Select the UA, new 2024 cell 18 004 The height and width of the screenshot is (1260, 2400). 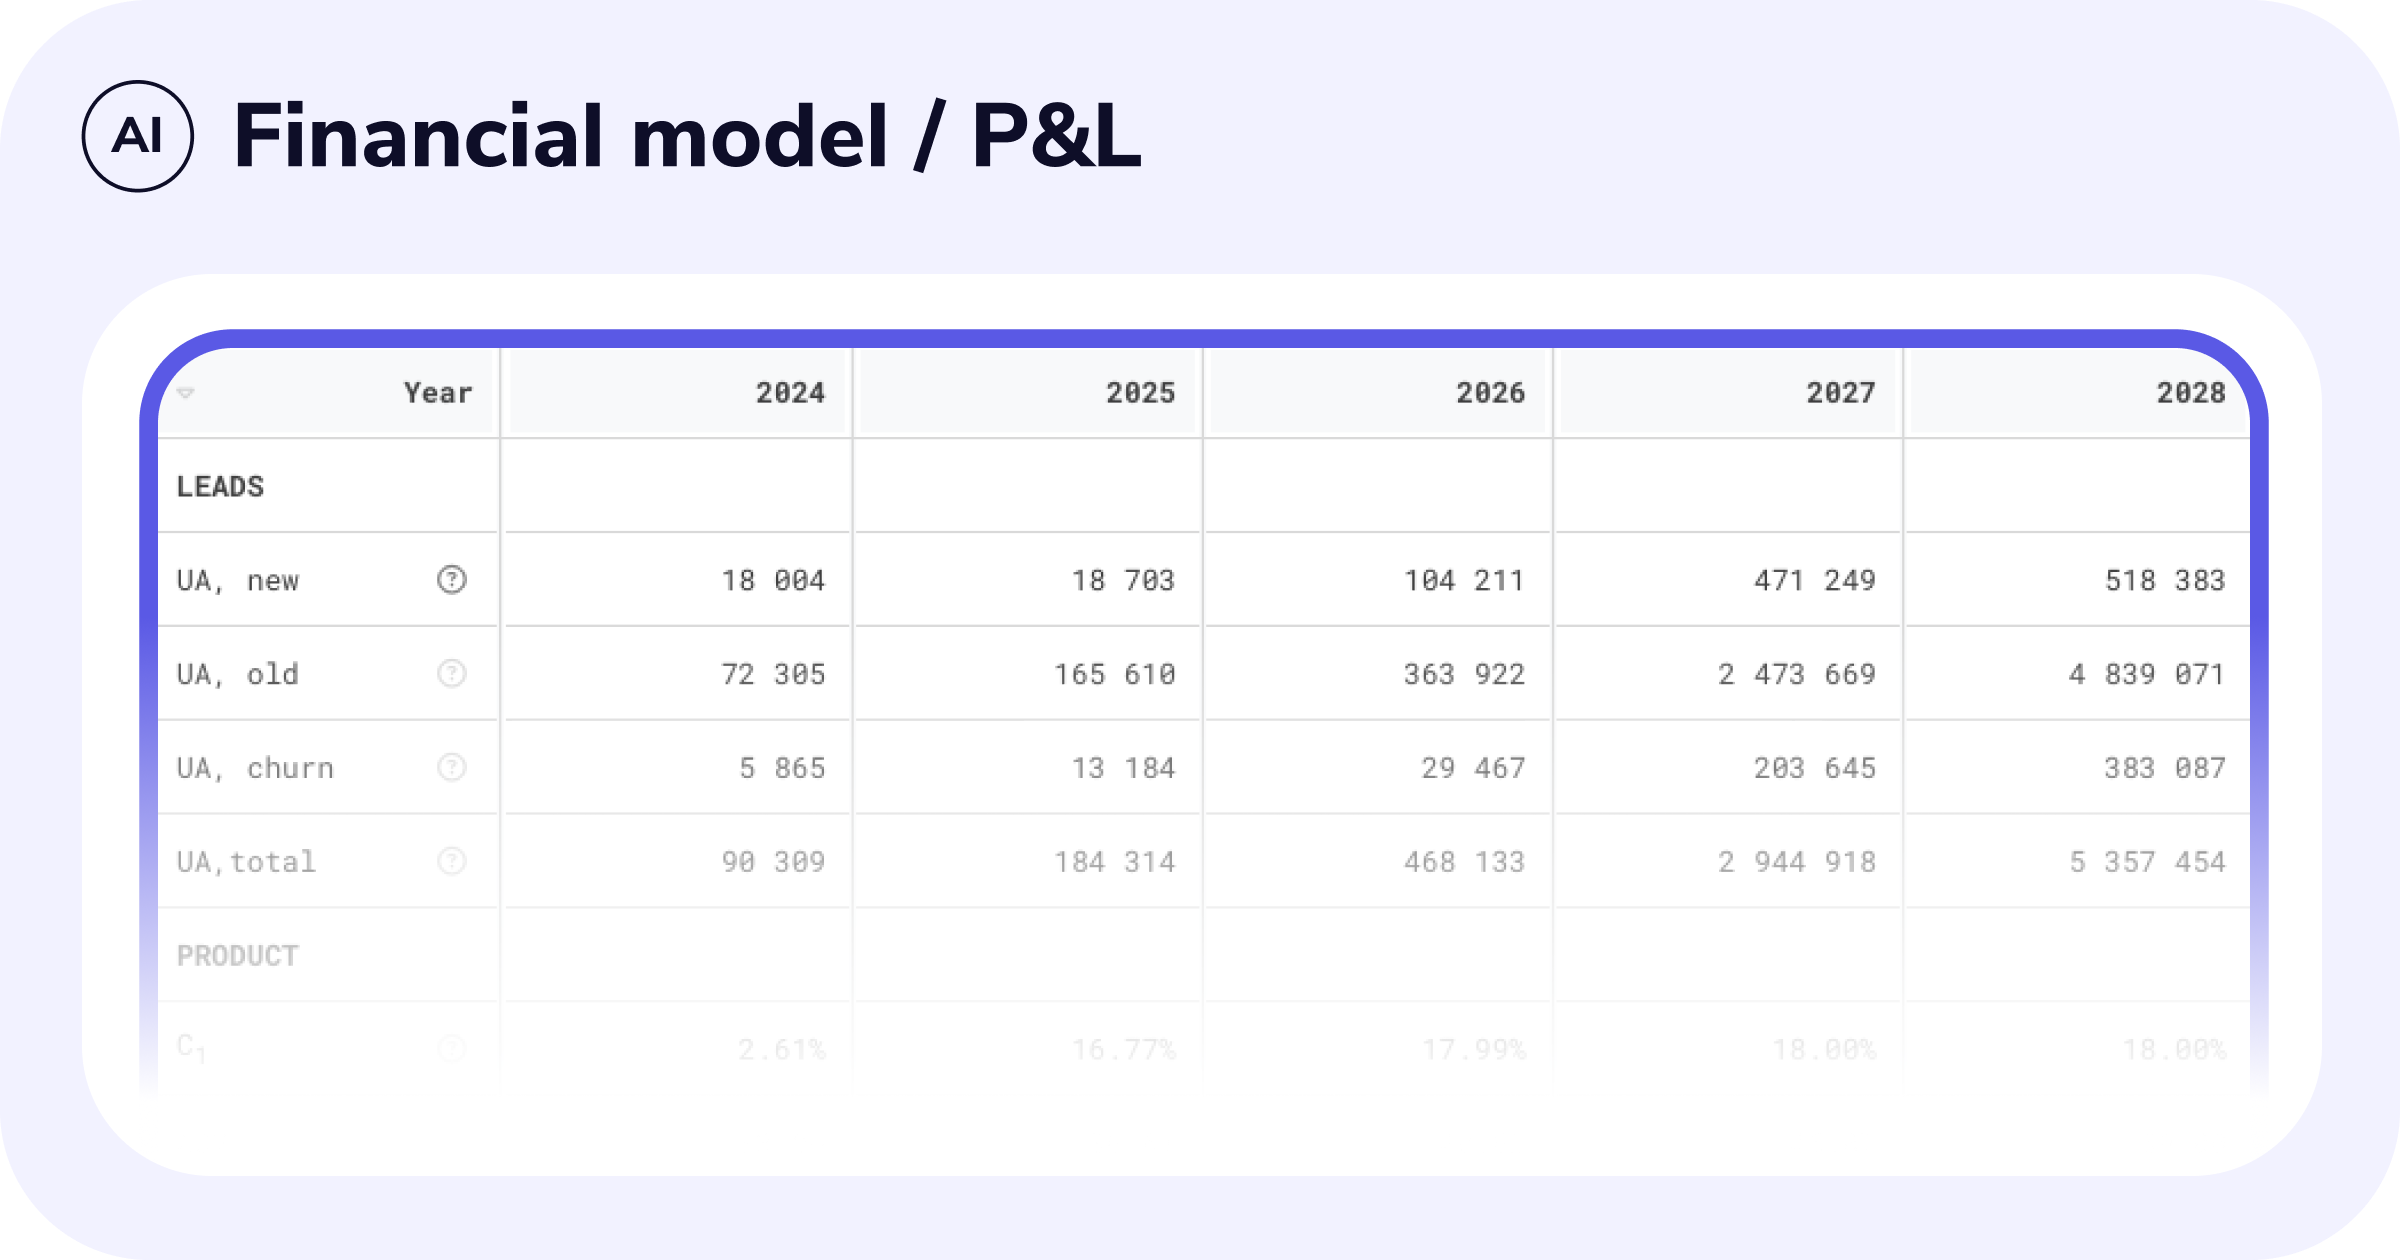773,581
